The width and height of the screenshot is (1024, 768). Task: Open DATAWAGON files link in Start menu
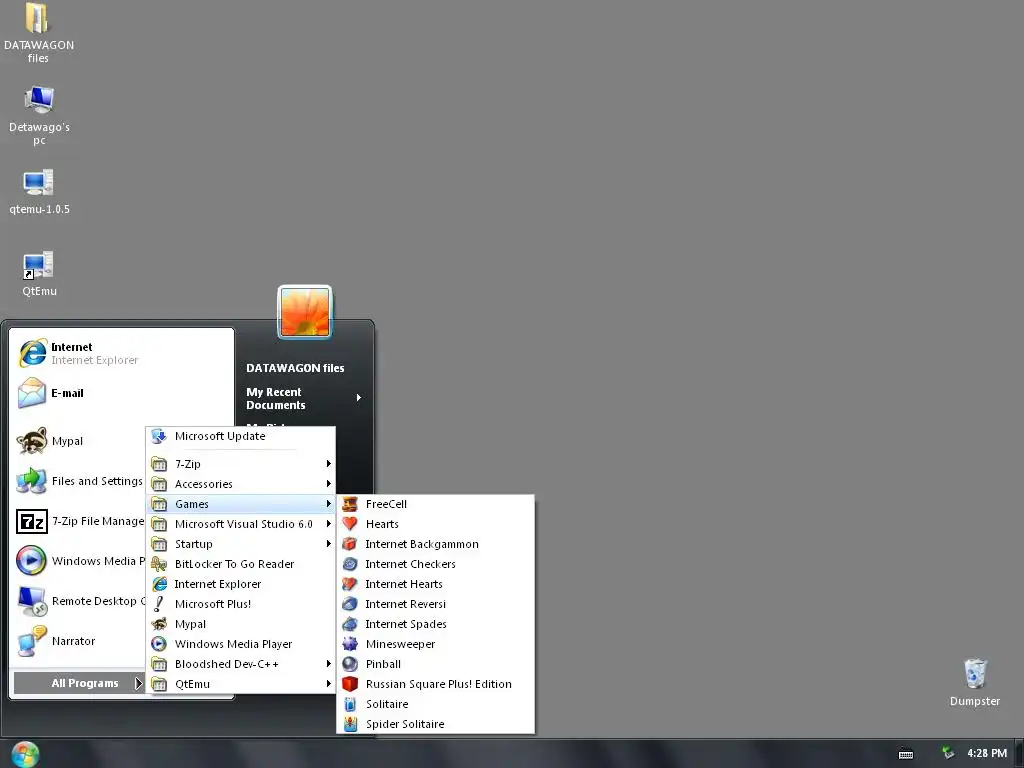tap(295, 368)
